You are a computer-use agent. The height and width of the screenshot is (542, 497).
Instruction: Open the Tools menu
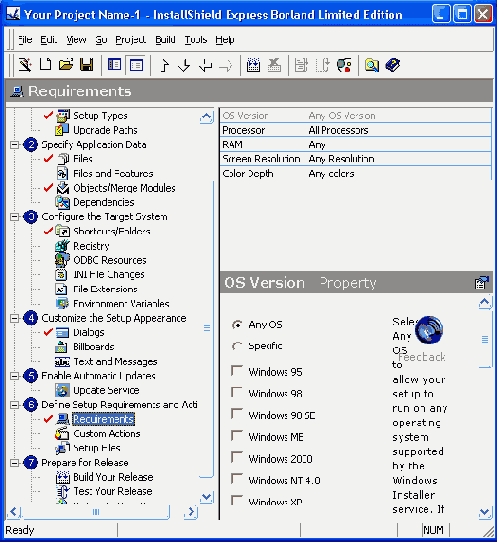pyautogui.click(x=196, y=40)
